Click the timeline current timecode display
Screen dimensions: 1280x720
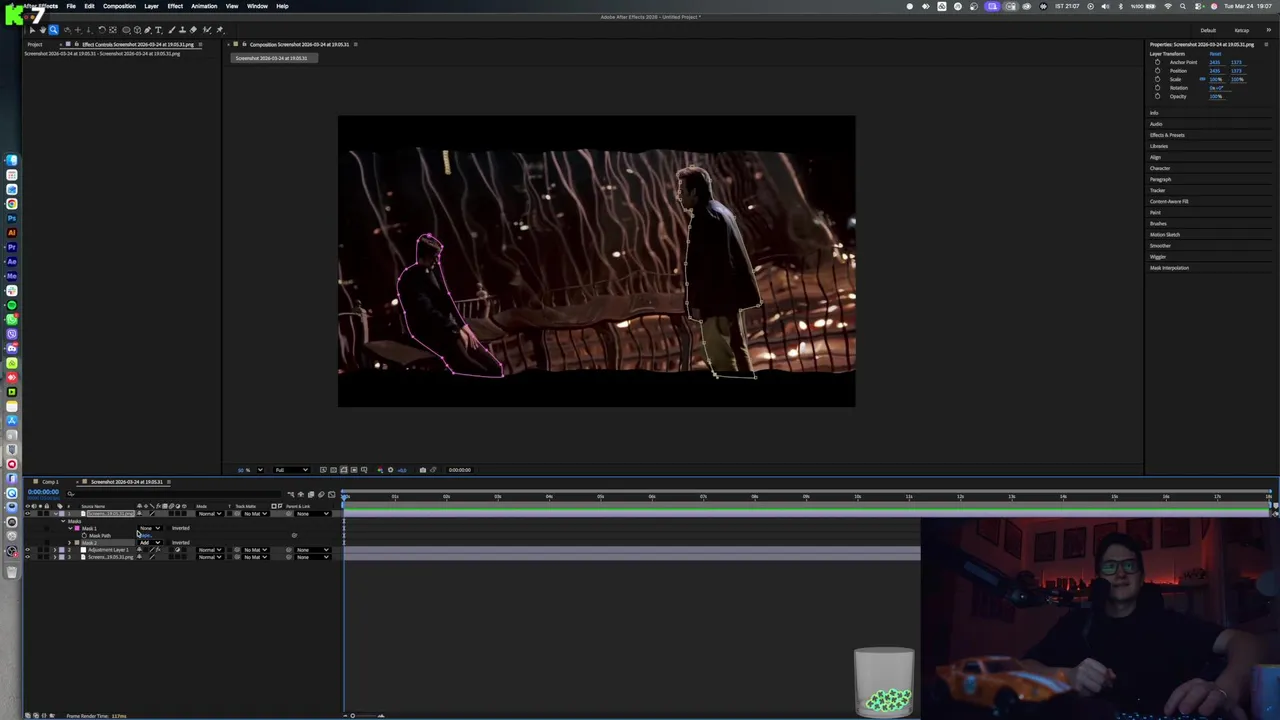[42, 492]
